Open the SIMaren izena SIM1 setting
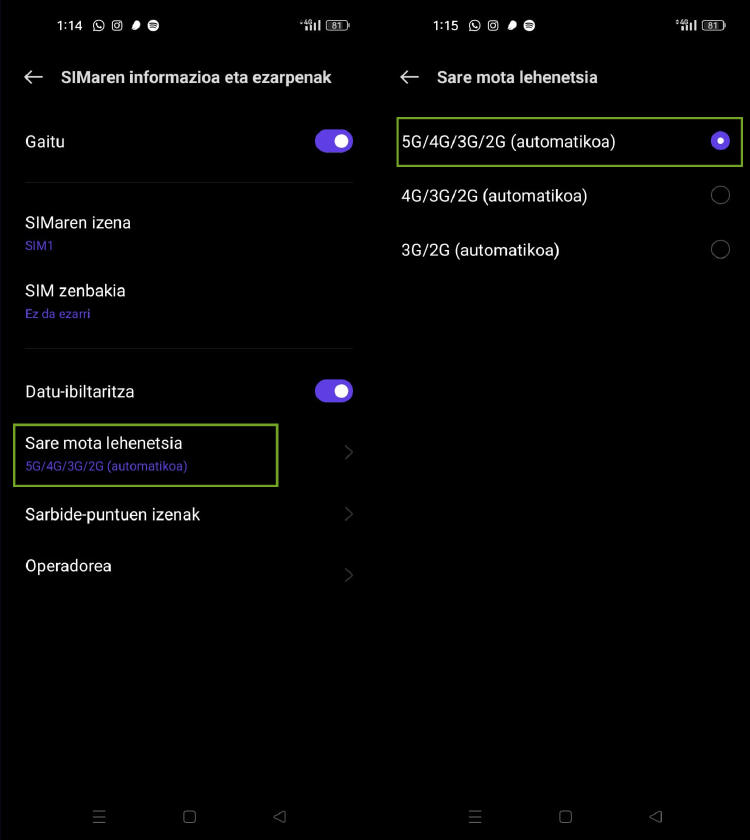 coord(78,232)
